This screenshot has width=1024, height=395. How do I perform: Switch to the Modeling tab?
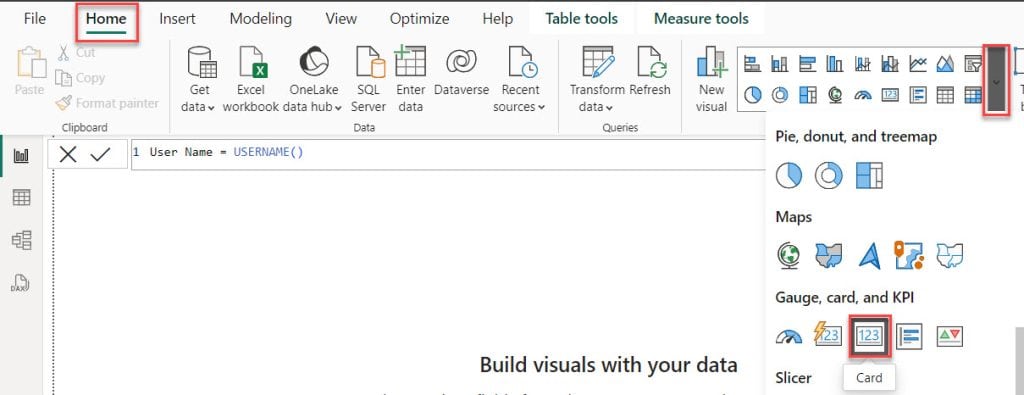pyautogui.click(x=261, y=19)
